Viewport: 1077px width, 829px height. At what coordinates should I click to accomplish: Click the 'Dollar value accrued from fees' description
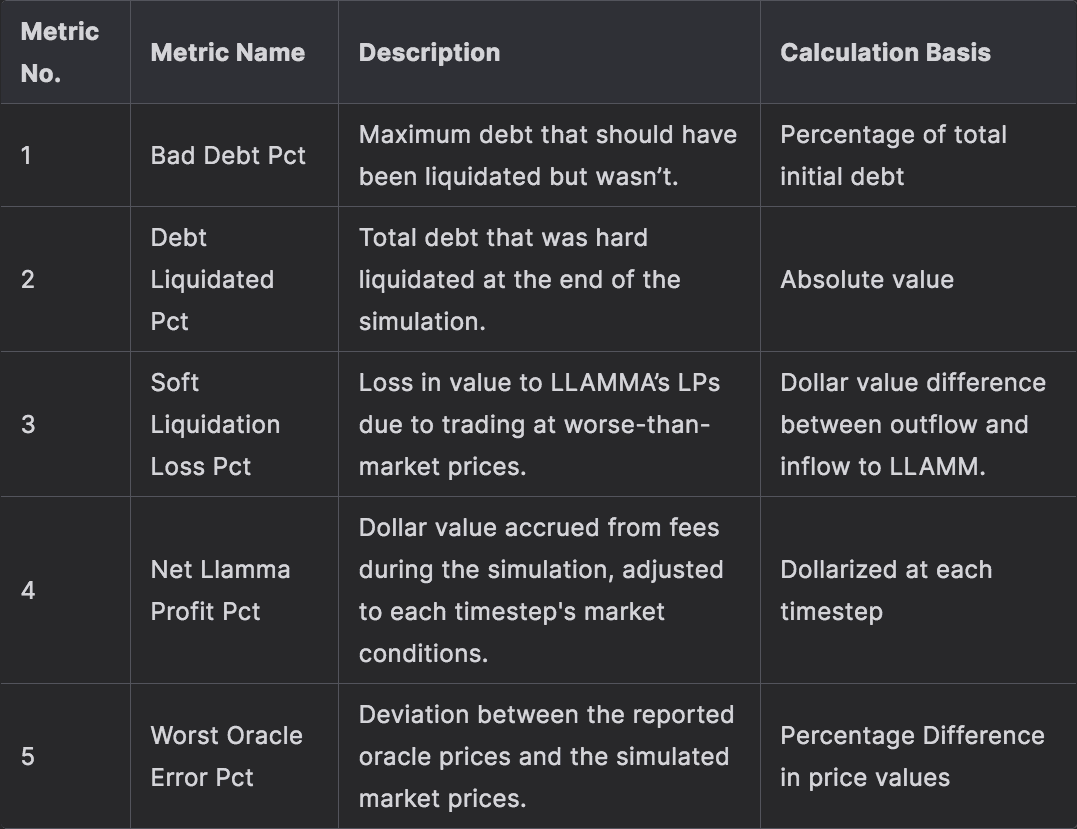540,590
